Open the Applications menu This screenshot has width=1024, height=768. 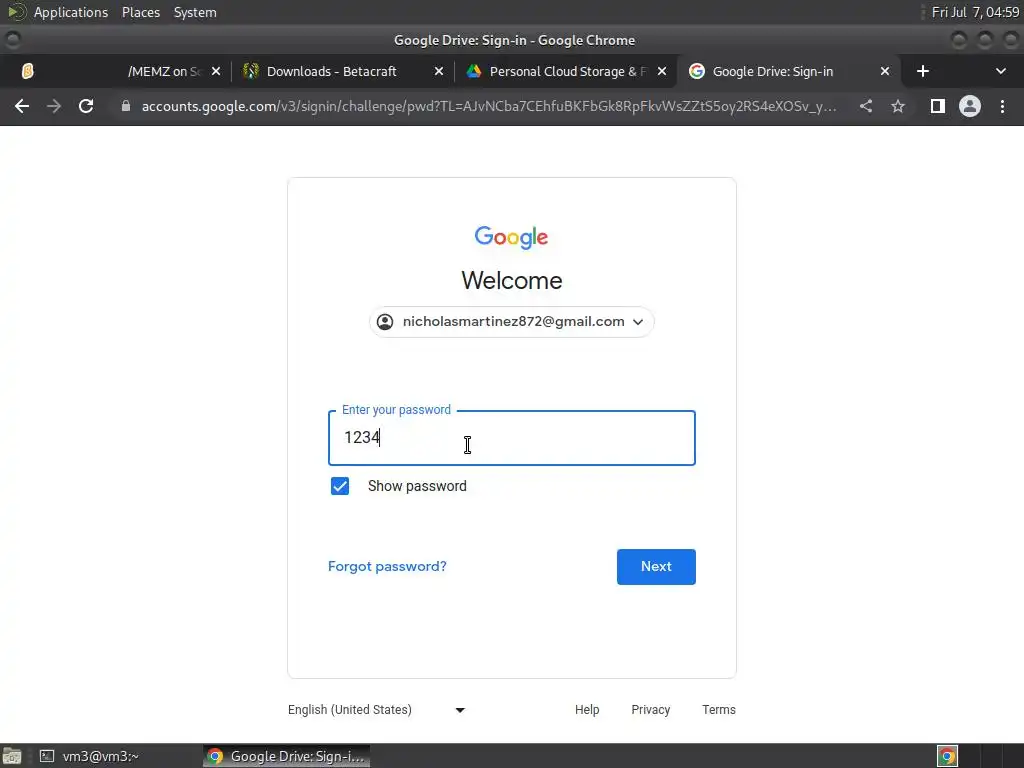pyautogui.click(x=71, y=12)
